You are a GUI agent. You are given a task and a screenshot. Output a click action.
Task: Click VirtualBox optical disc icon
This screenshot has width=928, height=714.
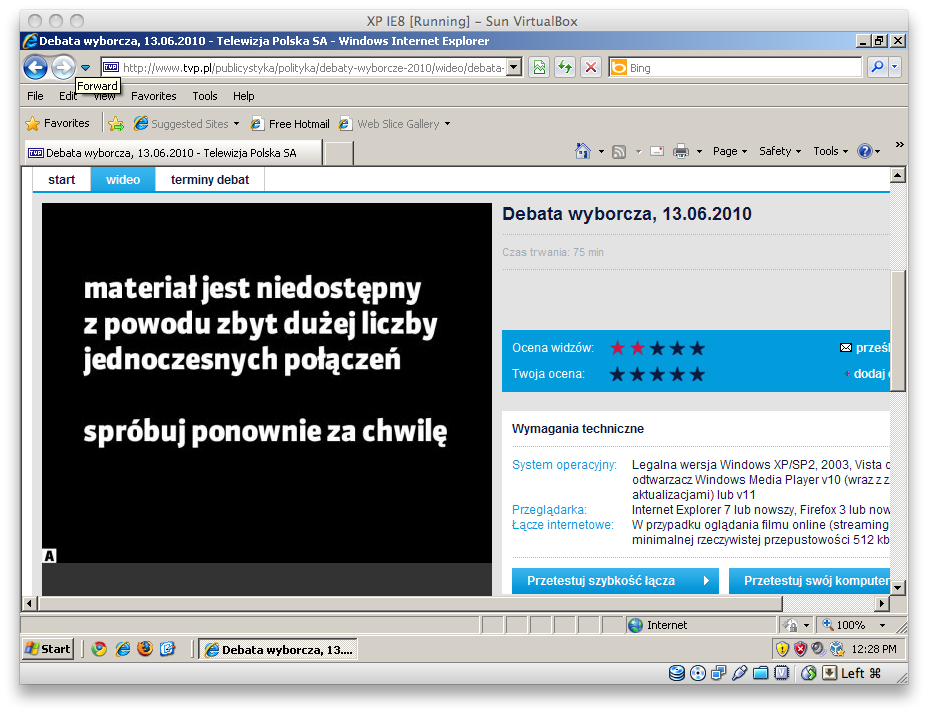698,673
